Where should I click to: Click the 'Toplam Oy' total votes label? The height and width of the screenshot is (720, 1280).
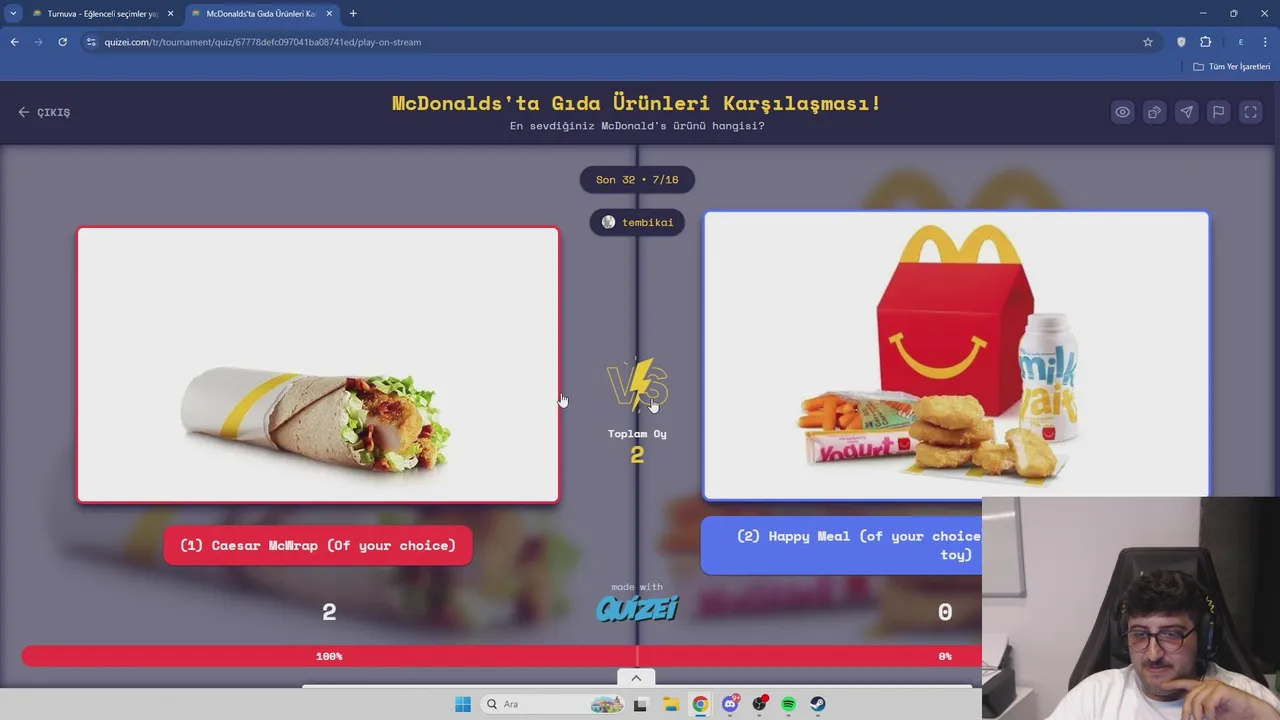637,434
